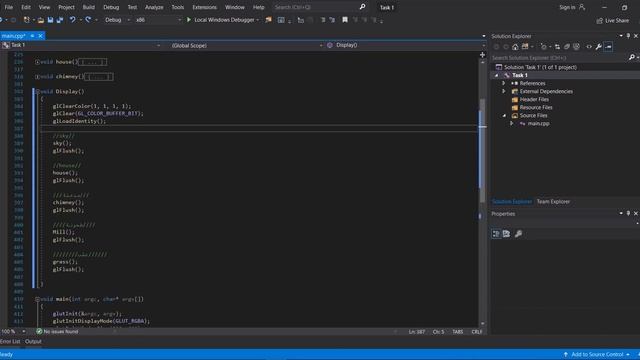Click the Sync with Active Document icon
The image size is (640, 360).
(x=557, y=47)
